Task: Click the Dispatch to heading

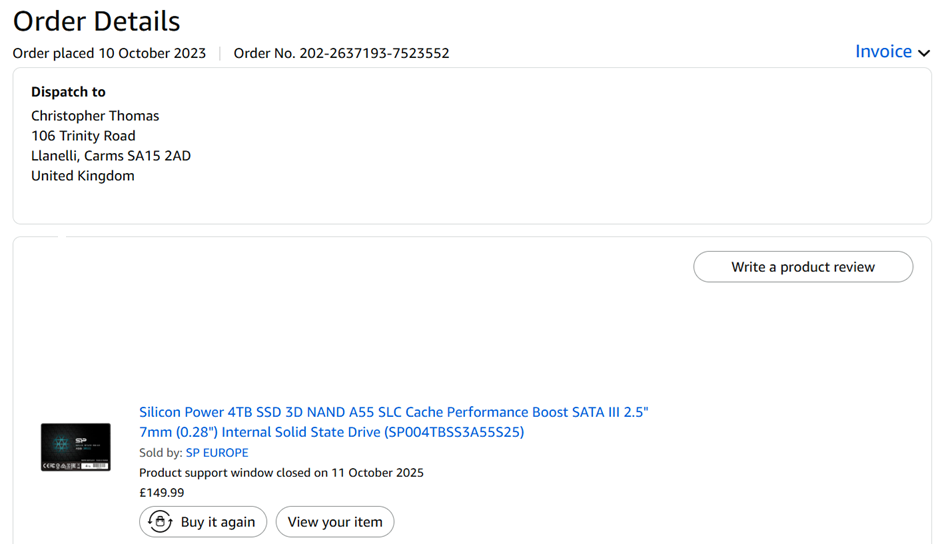Action: tap(68, 92)
